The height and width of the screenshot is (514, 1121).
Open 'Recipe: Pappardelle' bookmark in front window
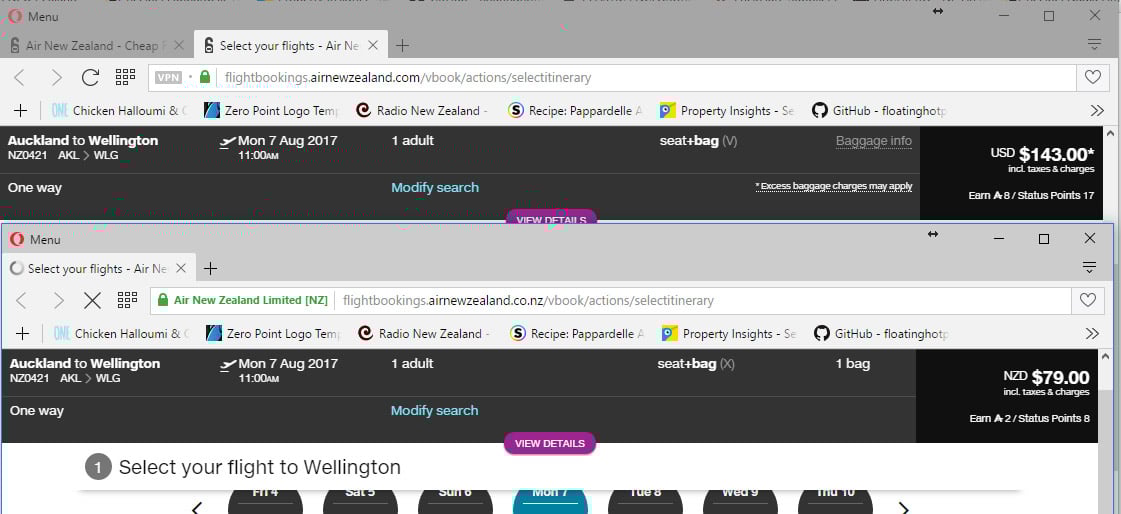[x=578, y=334]
